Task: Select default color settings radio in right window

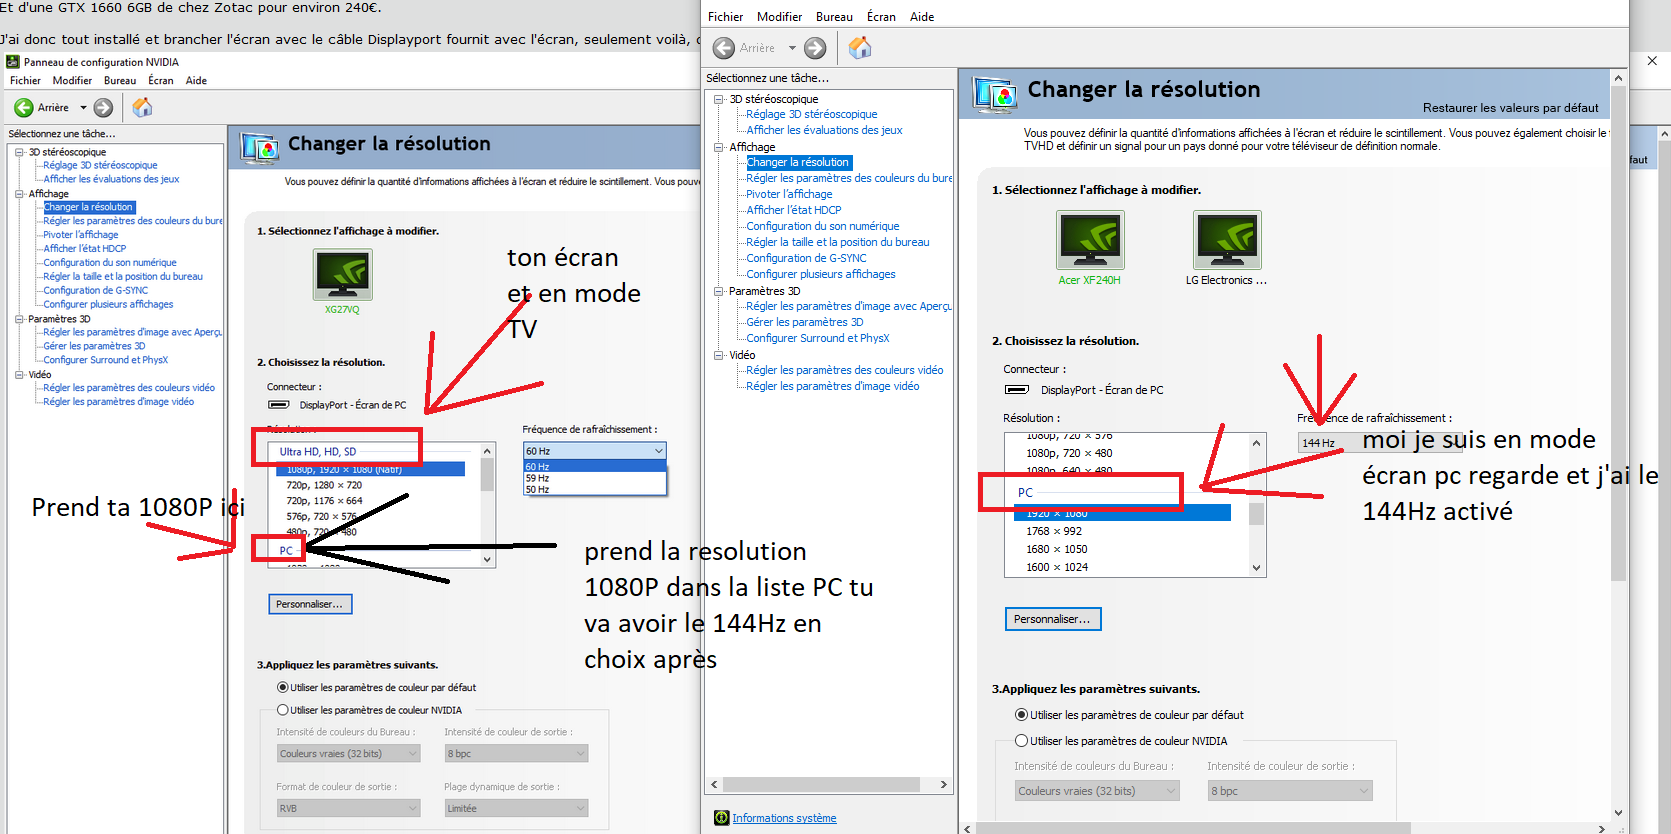Action: pos(1021,715)
